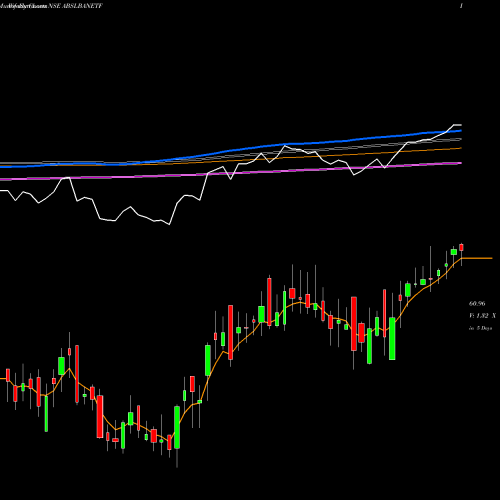Viewport: 500px width, 500px height.
Task: Click the tall green candle at the chart's lowest point
Action: coord(177,427)
